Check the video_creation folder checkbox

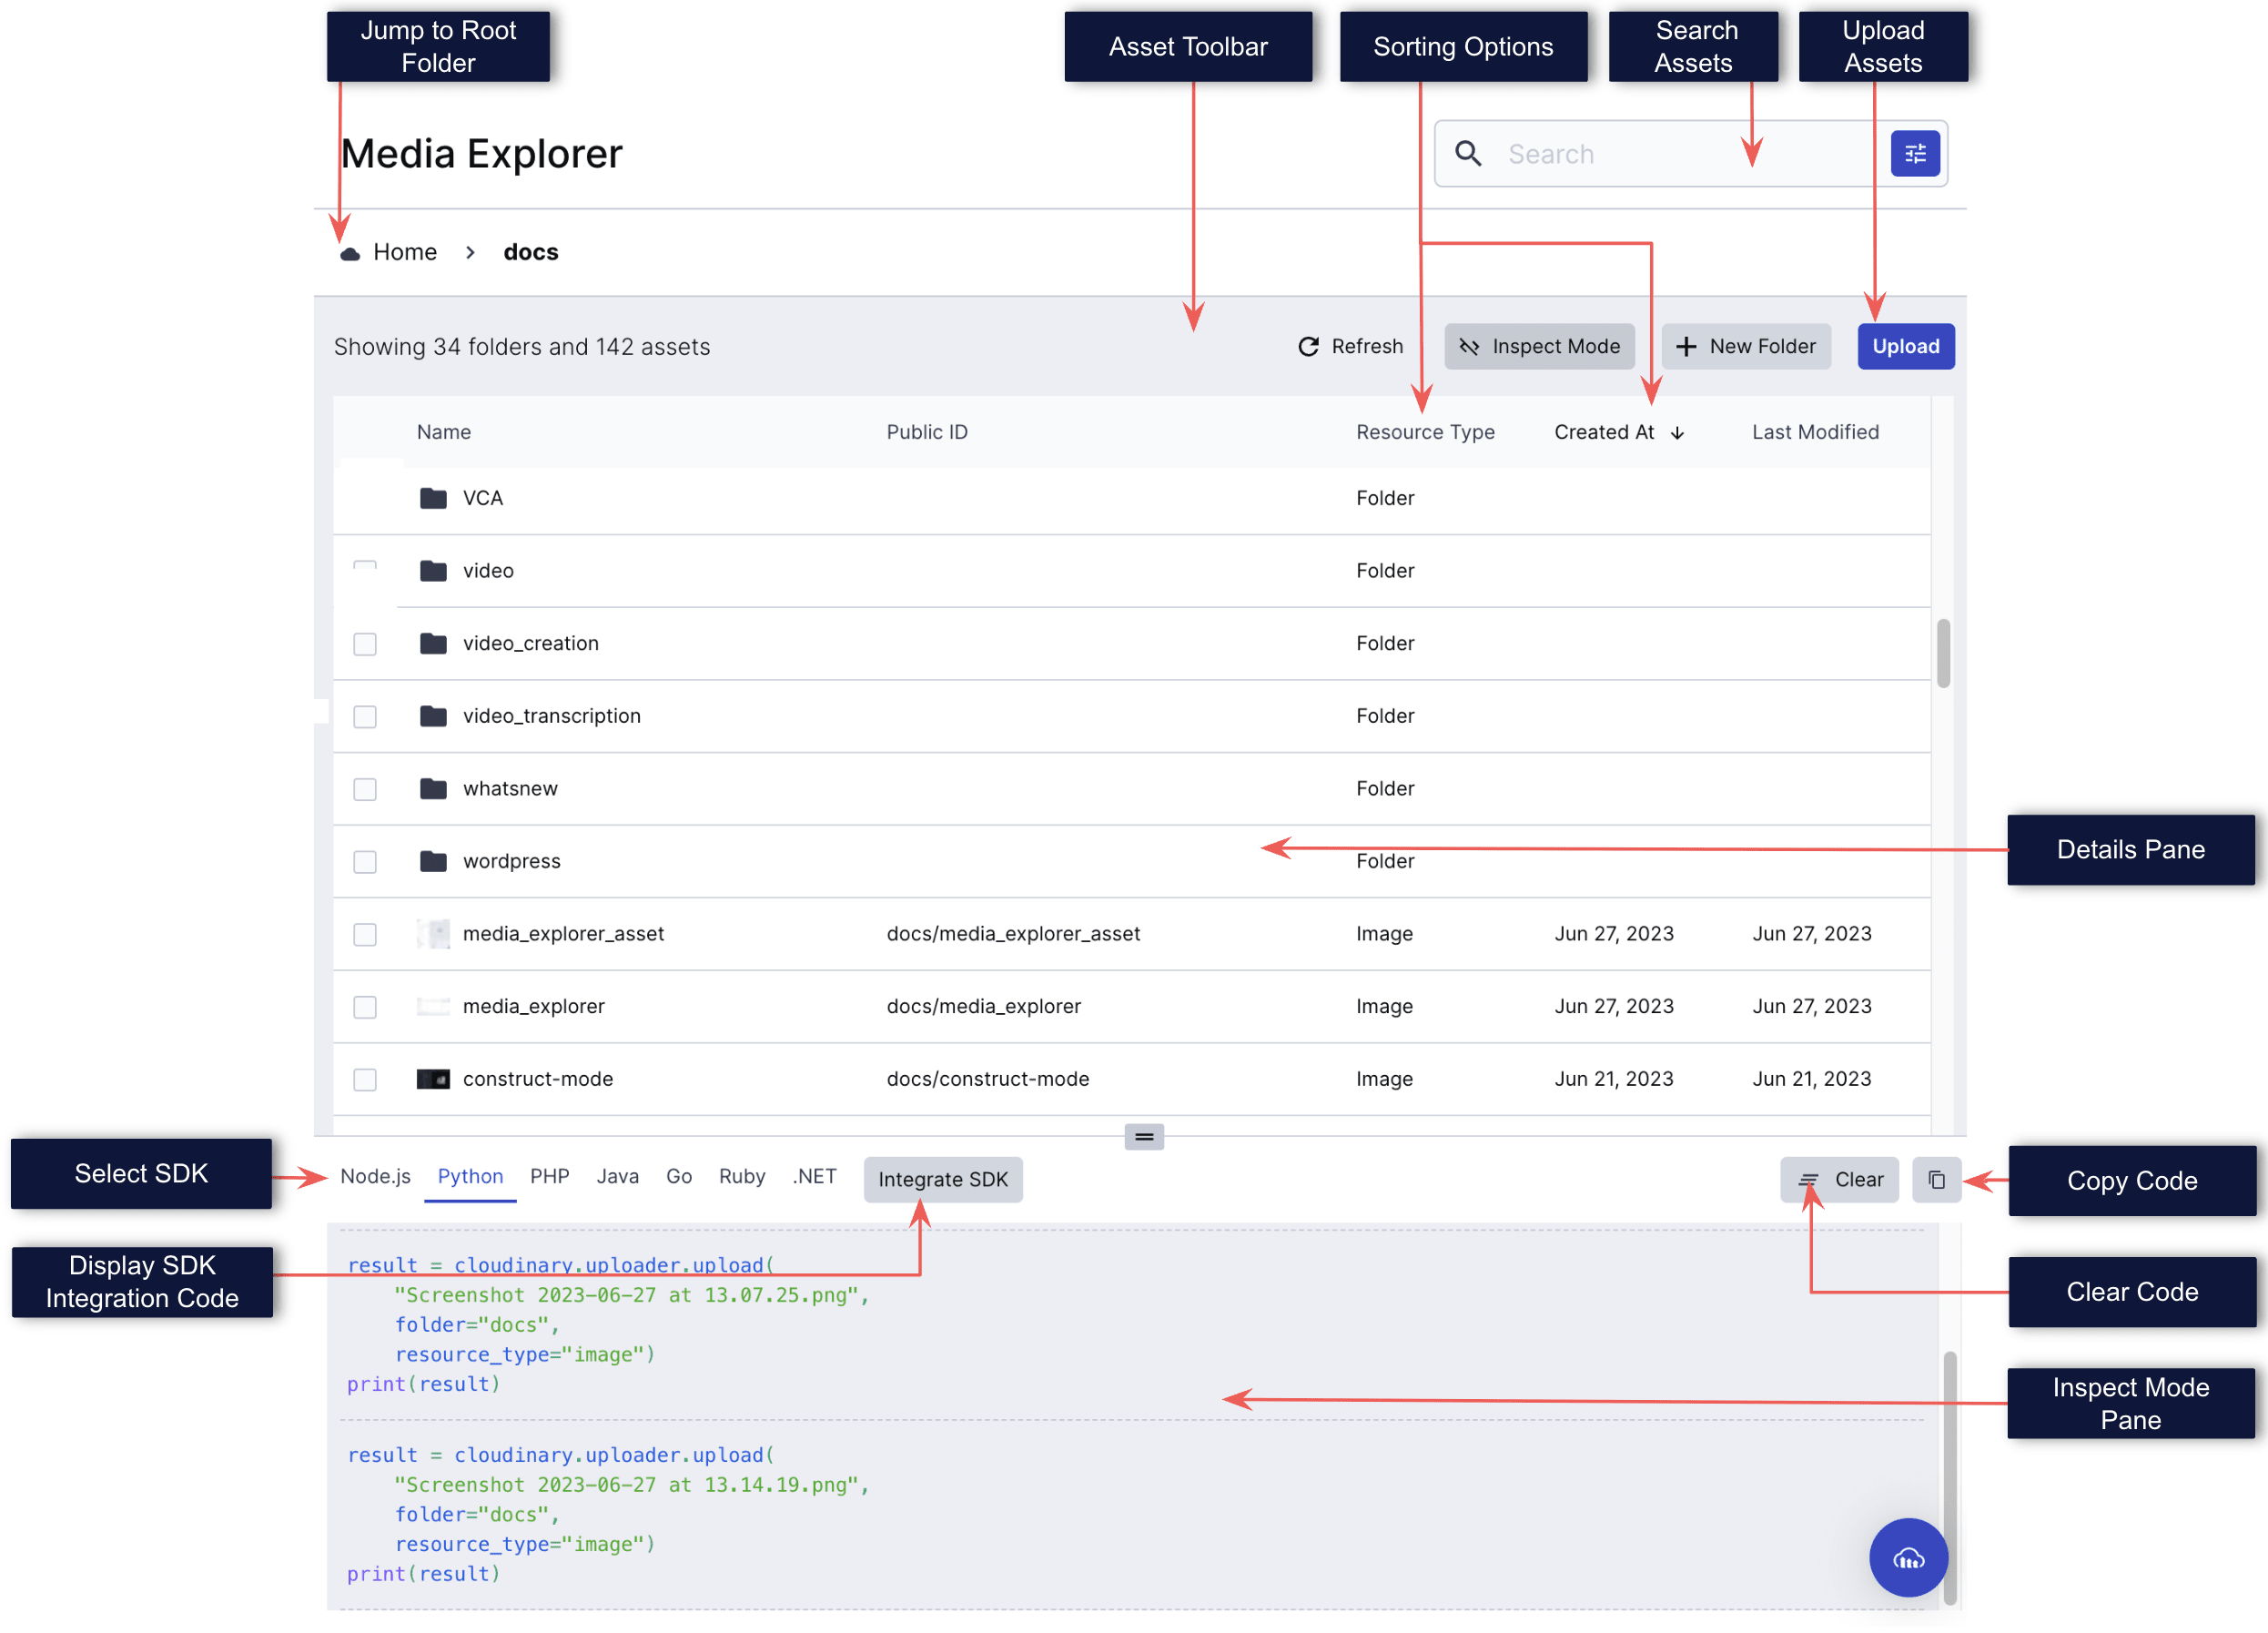[365, 644]
